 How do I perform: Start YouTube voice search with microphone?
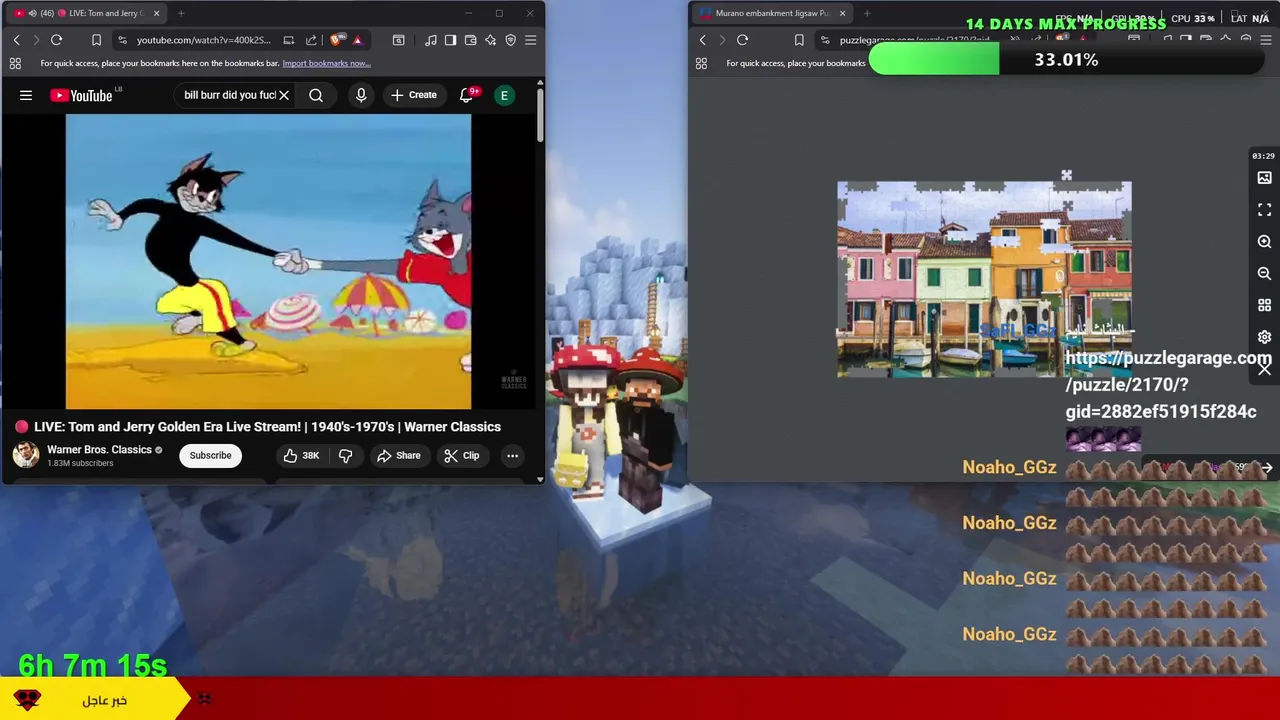pyautogui.click(x=361, y=95)
